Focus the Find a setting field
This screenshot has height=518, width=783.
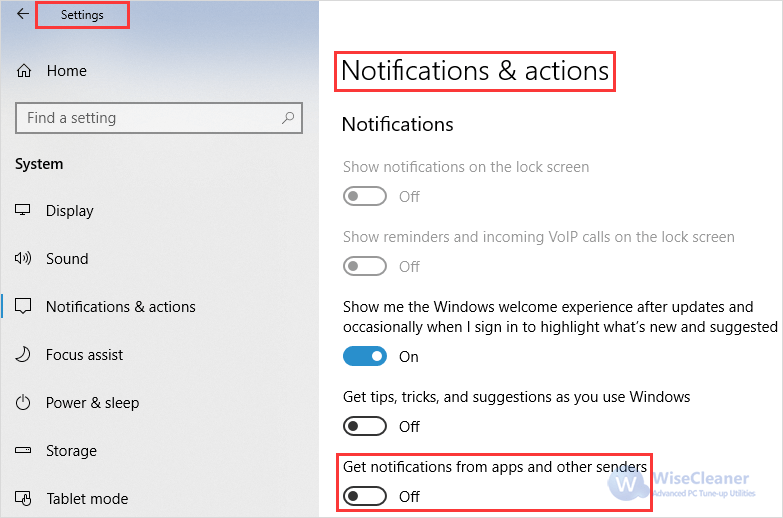coord(159,118)
